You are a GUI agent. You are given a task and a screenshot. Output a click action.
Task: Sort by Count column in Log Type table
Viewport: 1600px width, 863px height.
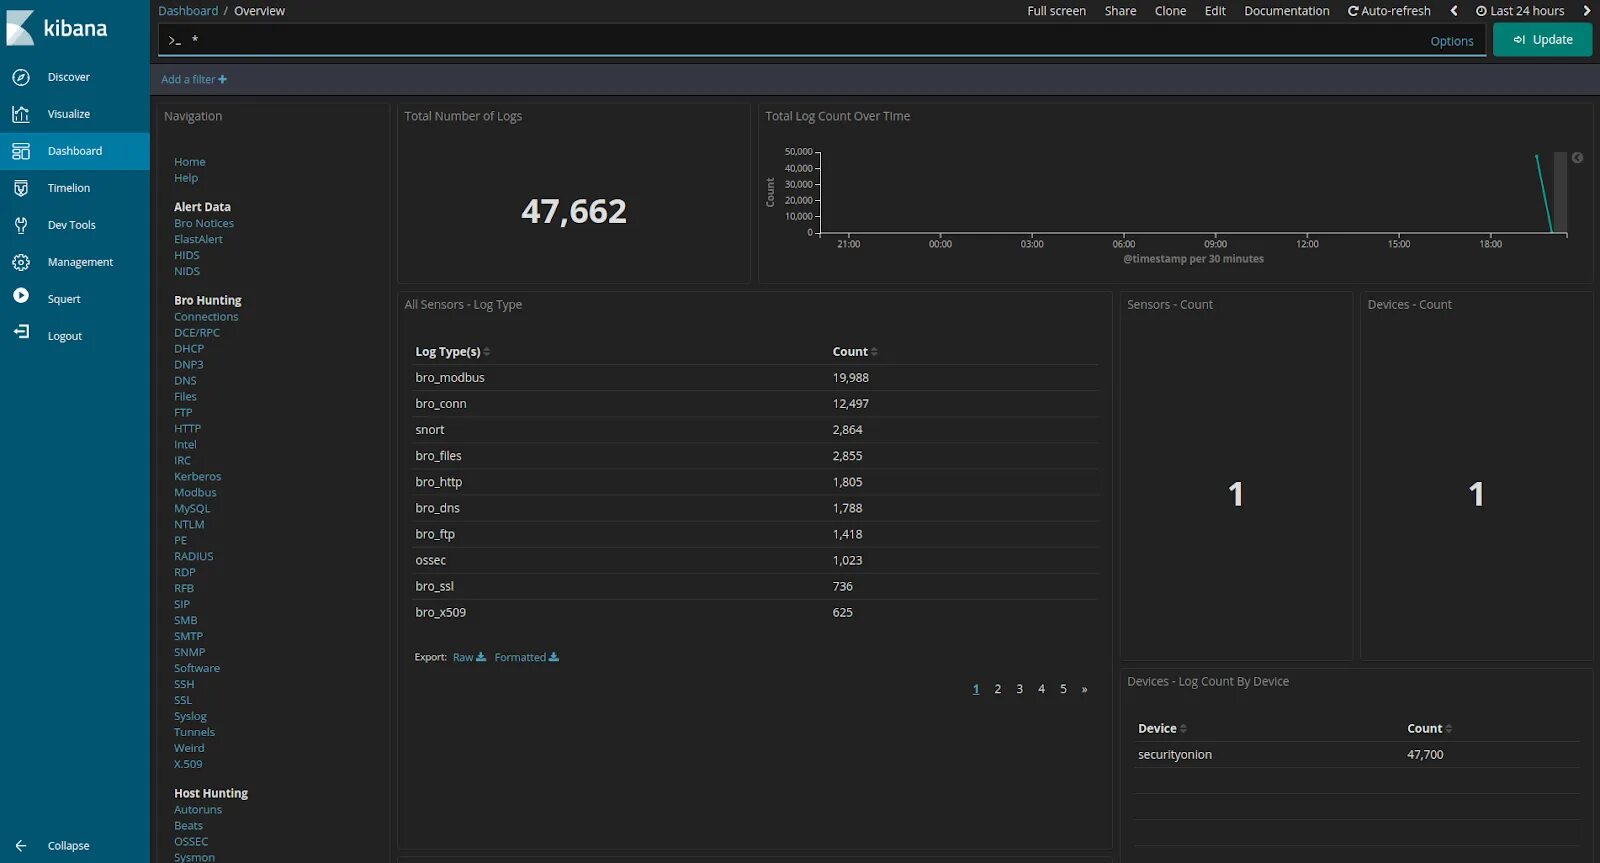[874, 352]
